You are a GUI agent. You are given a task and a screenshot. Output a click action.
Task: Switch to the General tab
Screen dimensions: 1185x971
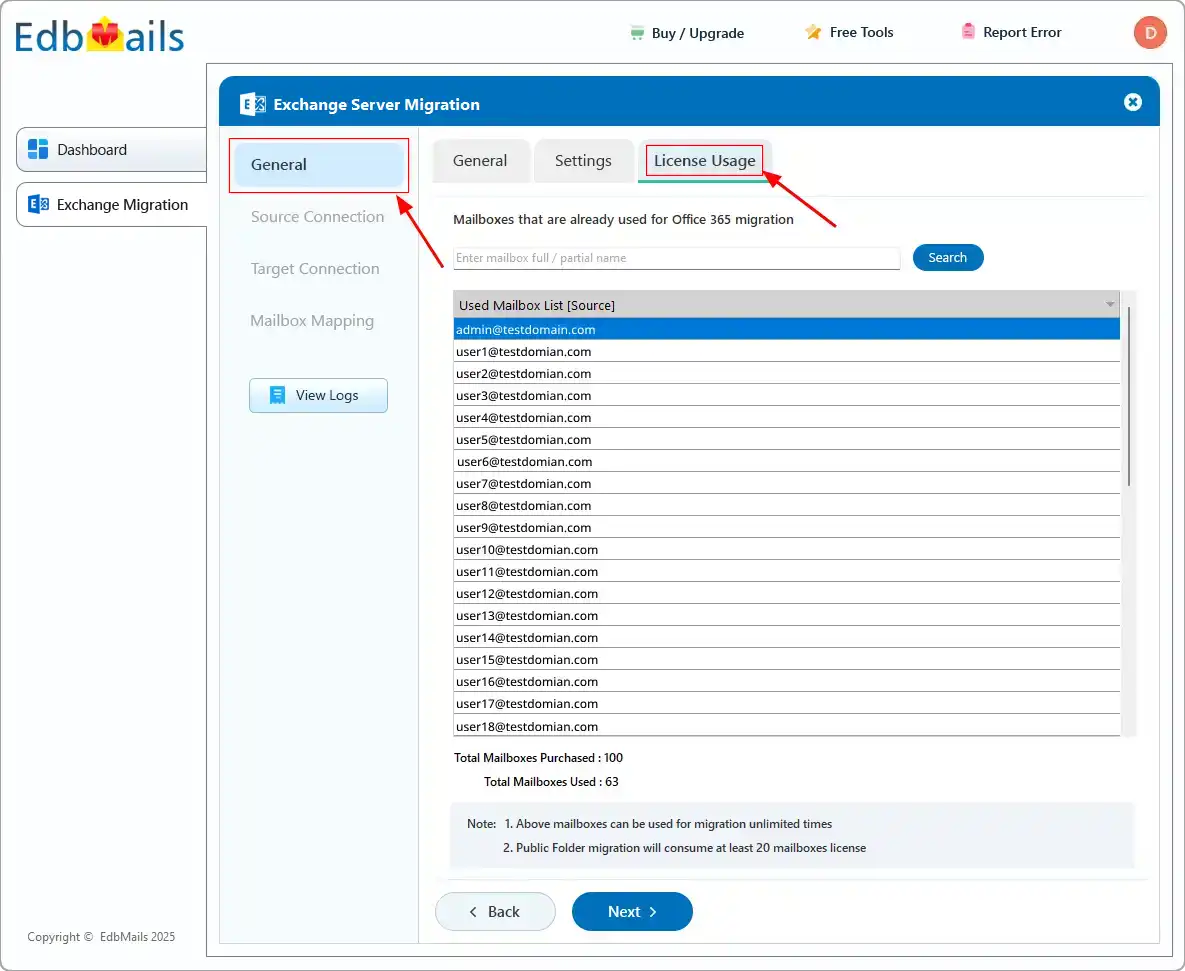point(481,161)
